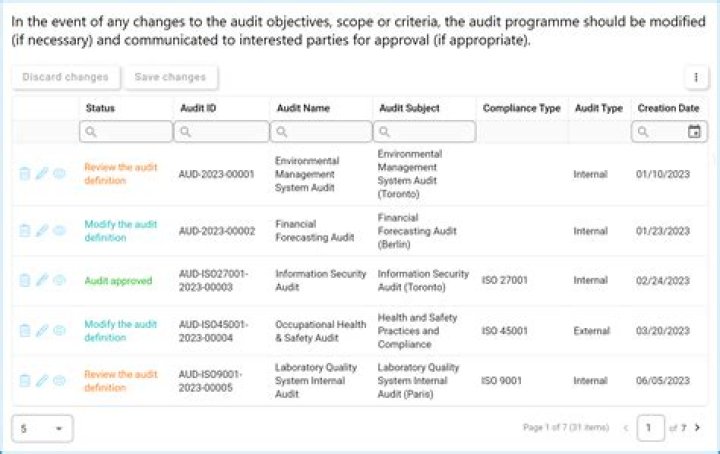Click the 'ISO 9001' compliance type cell
The height and width of the screenshot is (454, 720).
point(501,381)
